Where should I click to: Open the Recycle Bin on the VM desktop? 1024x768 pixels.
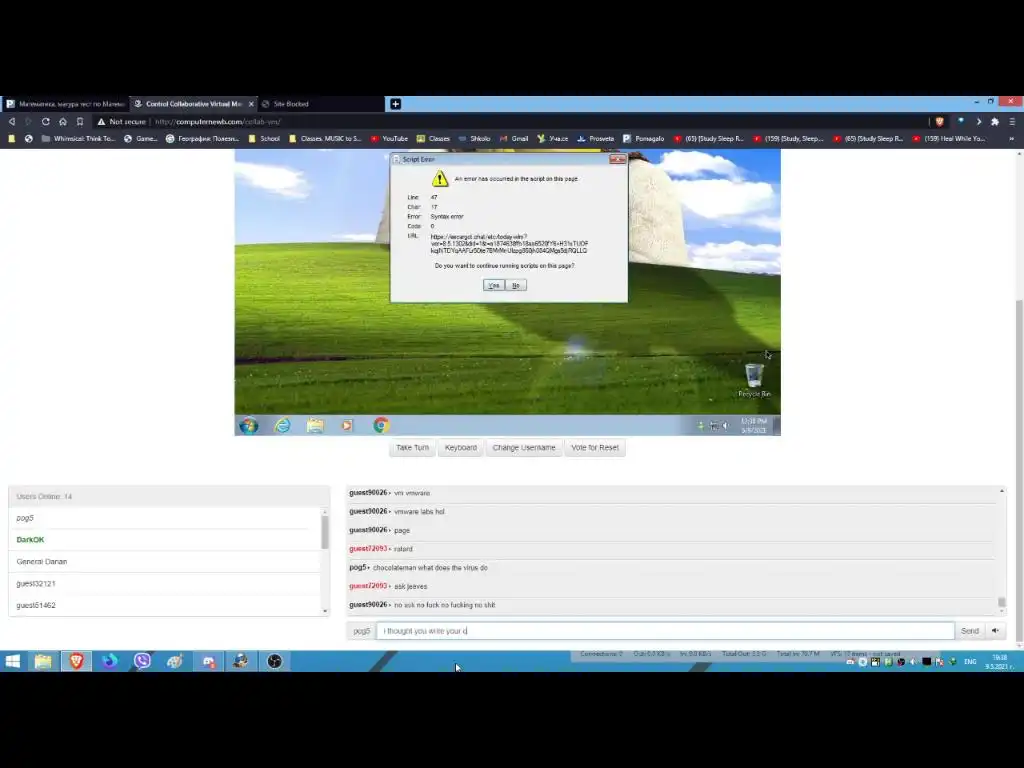tap(754, 380)
